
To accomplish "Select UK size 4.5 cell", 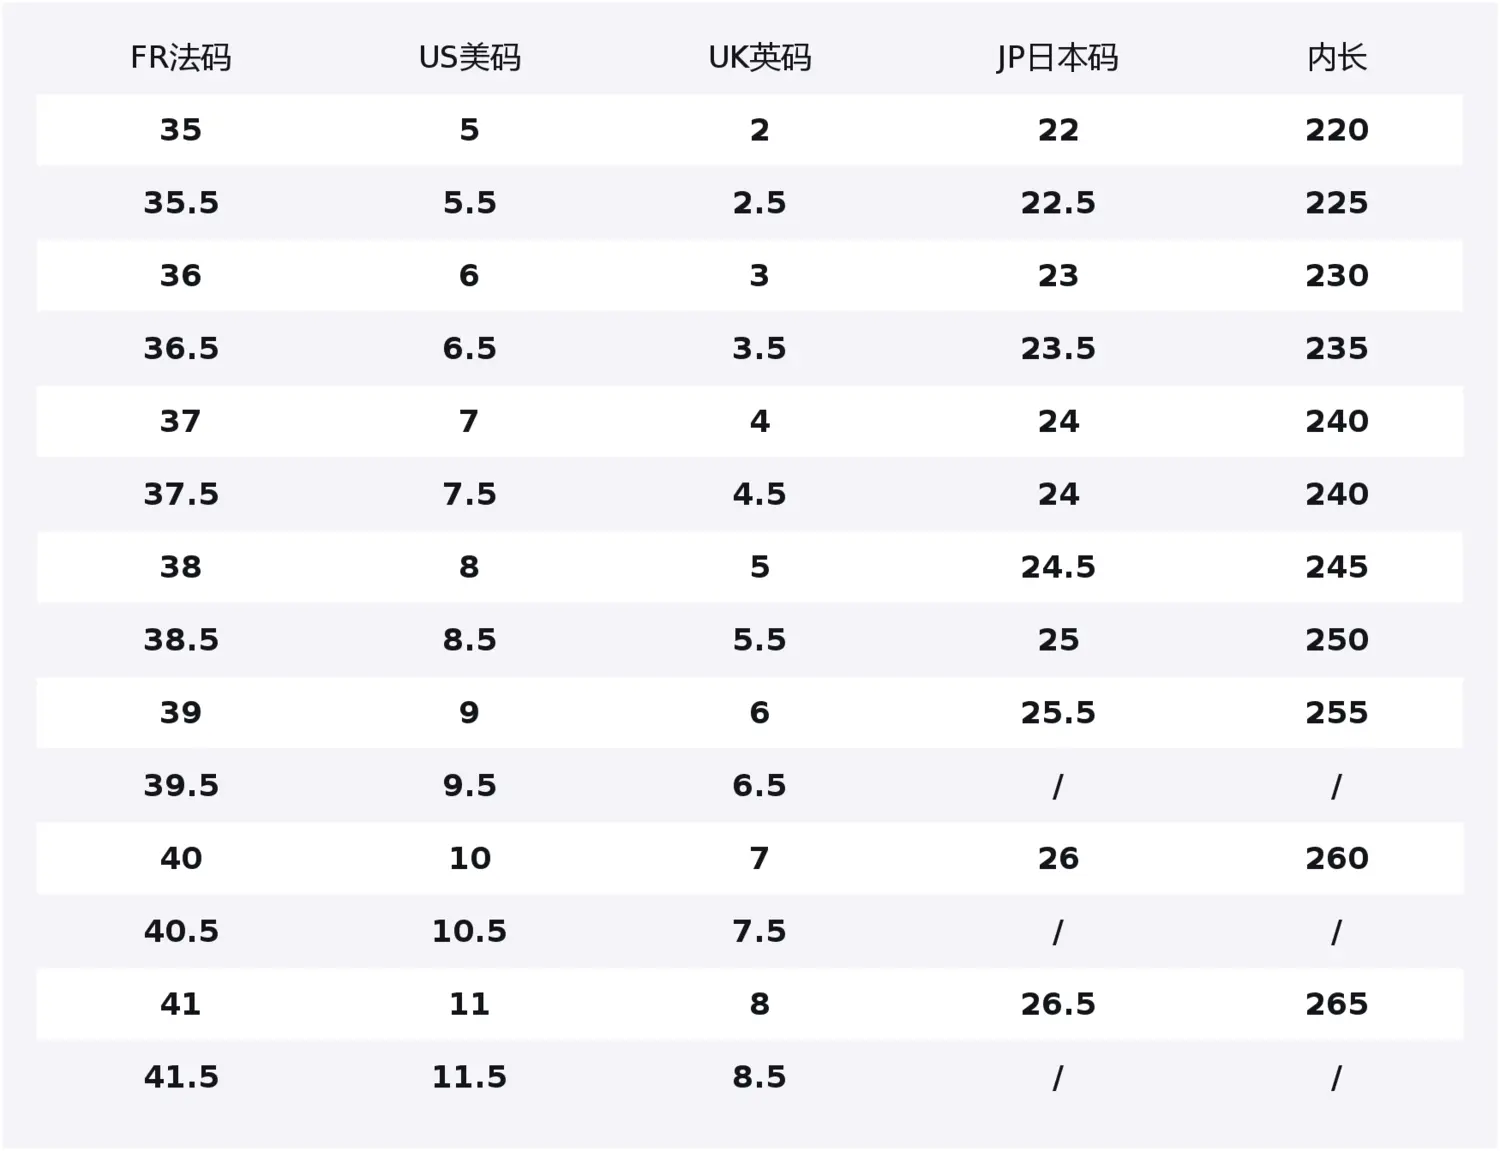I will pyautogui.click(x=760, y=494).
